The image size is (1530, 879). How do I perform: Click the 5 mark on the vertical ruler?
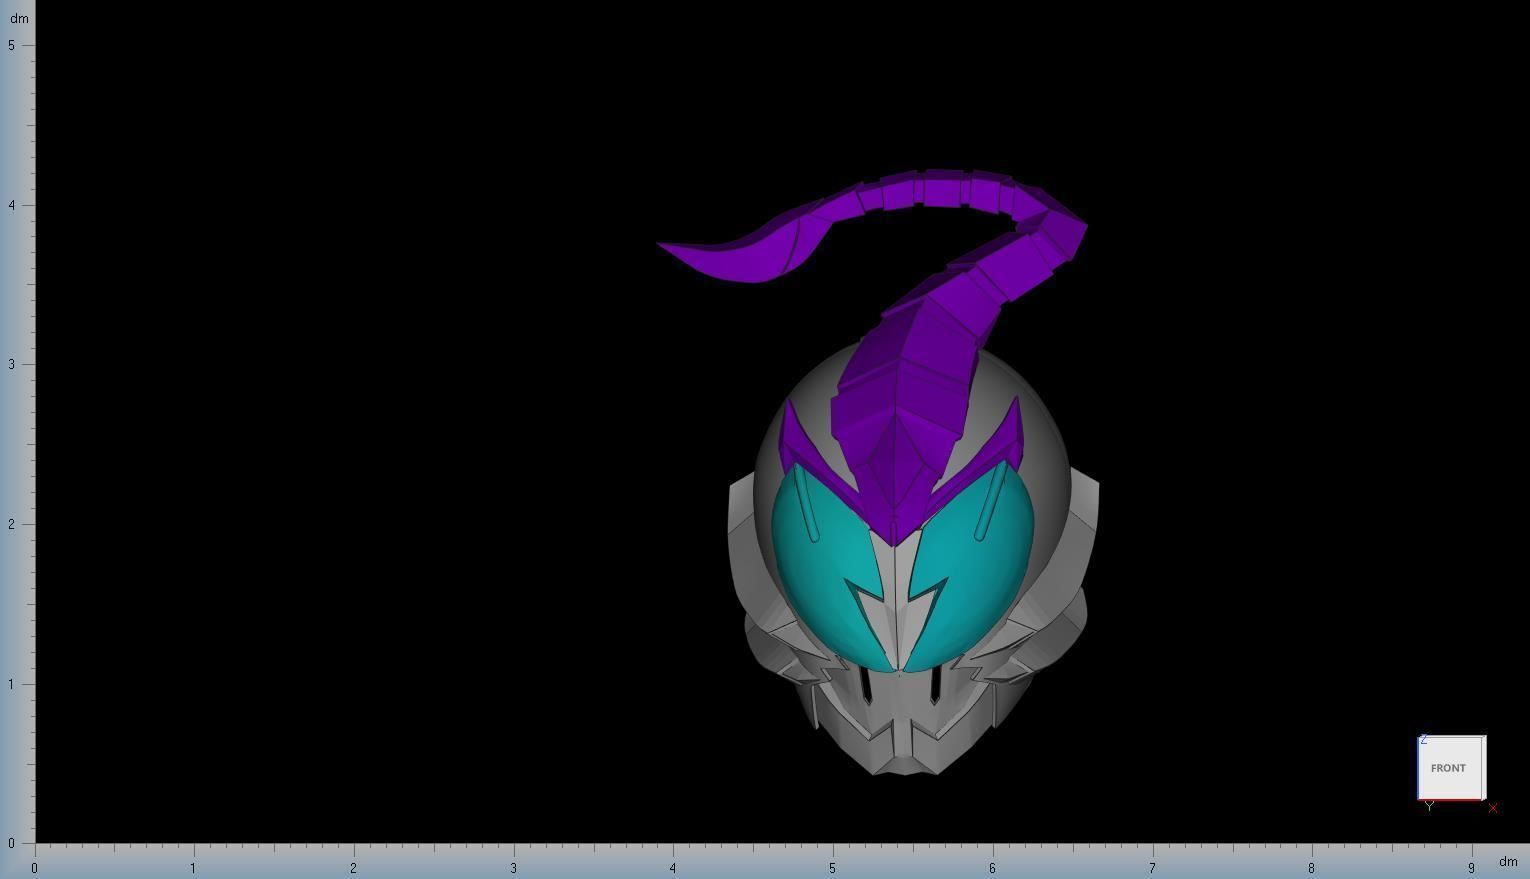pos(11,45)
